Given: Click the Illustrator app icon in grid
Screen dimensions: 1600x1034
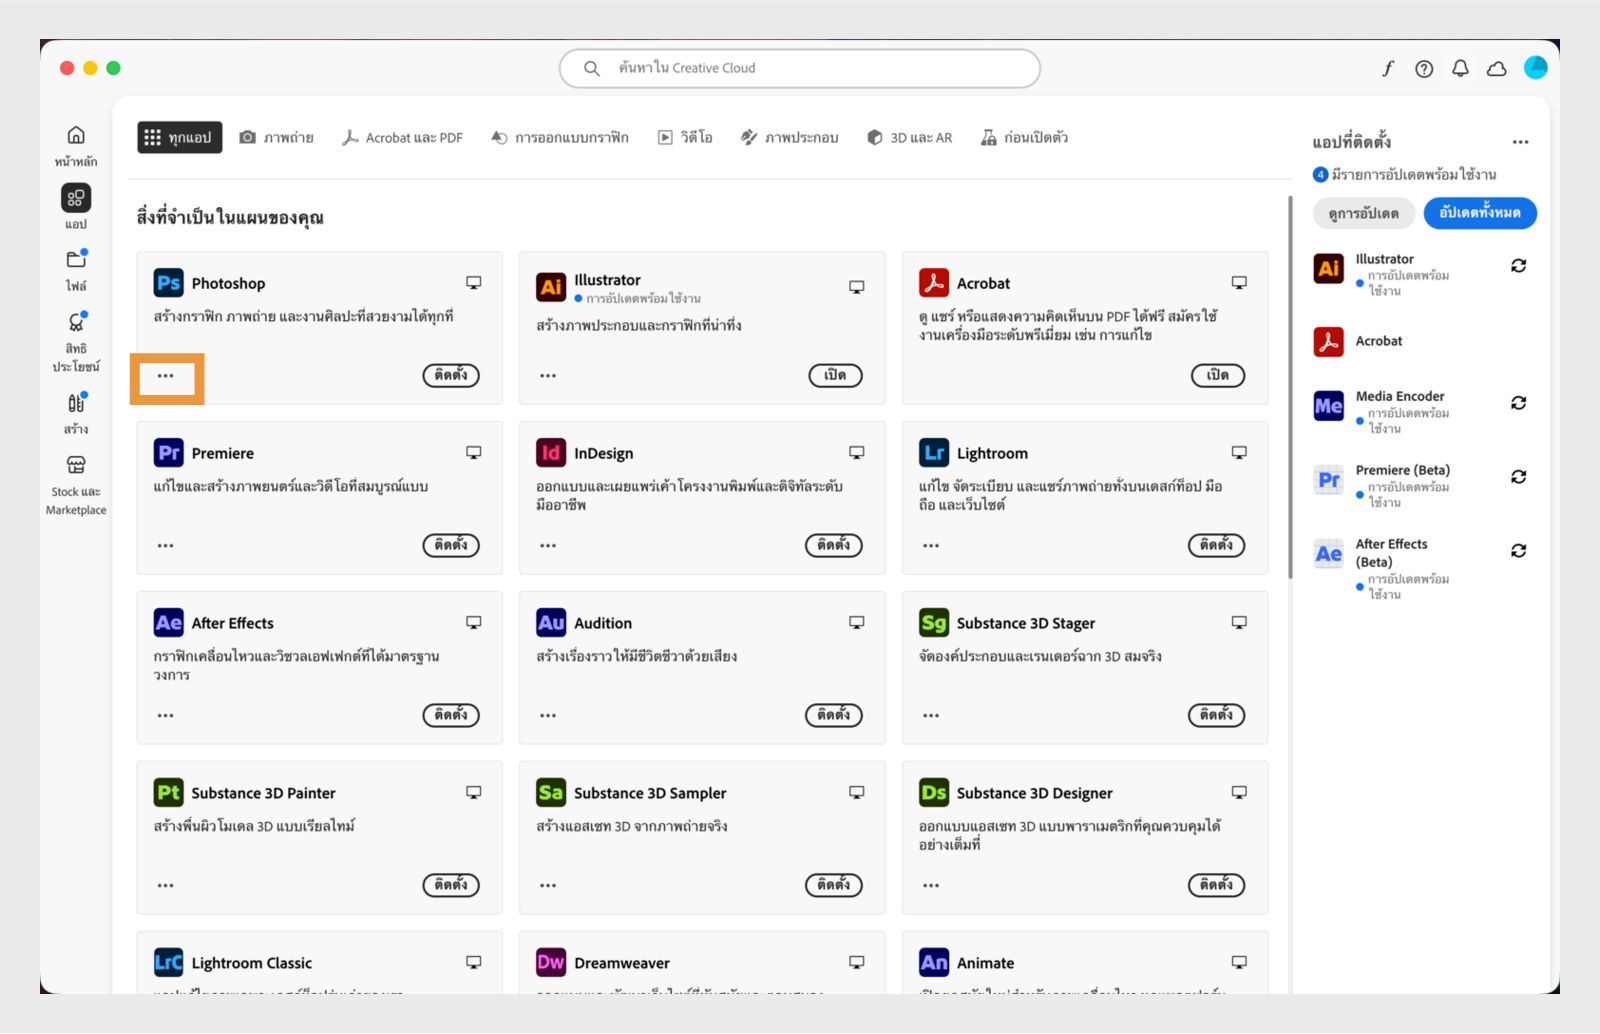Looking at the screenshot, I should (551, 287).
